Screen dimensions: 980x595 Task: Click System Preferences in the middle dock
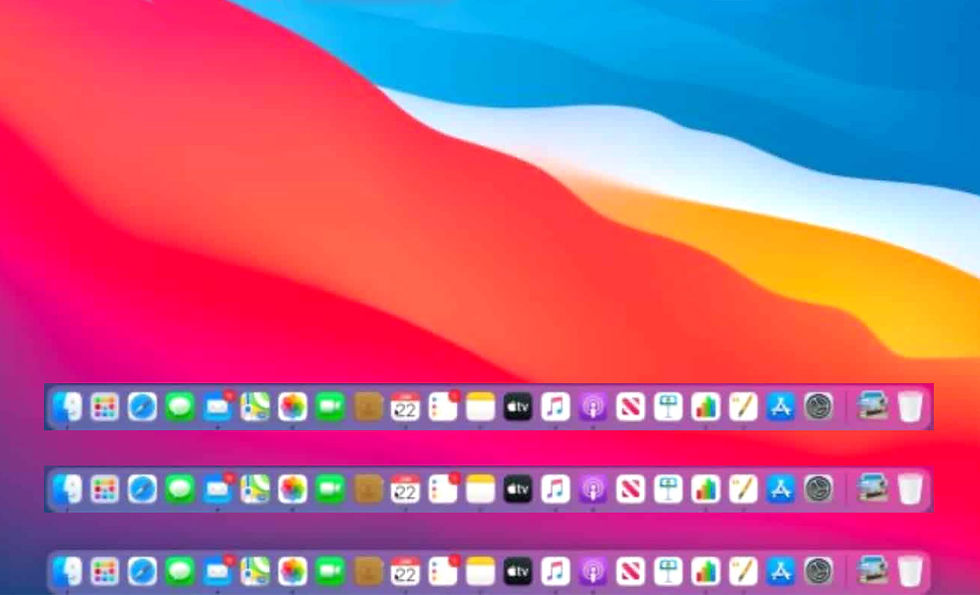point(818,489)
